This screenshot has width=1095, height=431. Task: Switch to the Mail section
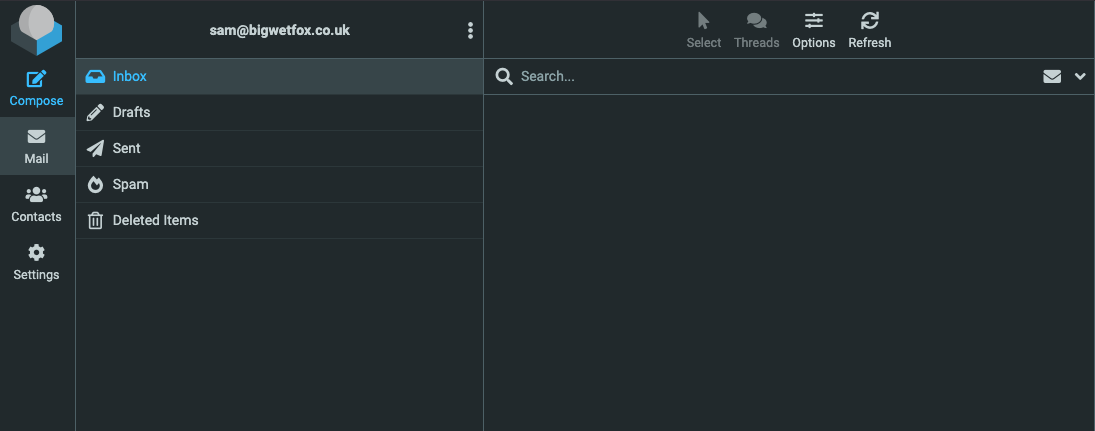click(36, 146)
